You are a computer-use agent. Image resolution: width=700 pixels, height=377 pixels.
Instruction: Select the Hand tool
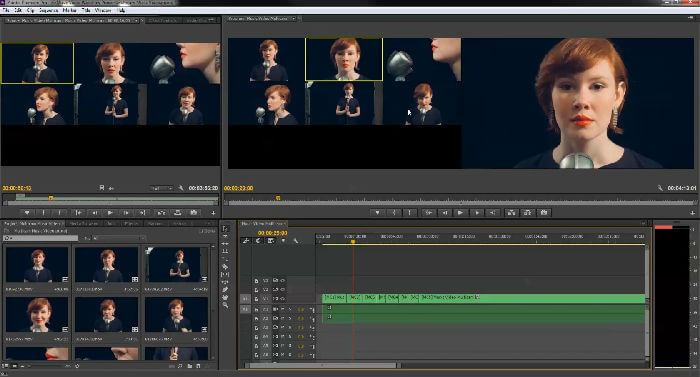point(225,297)
